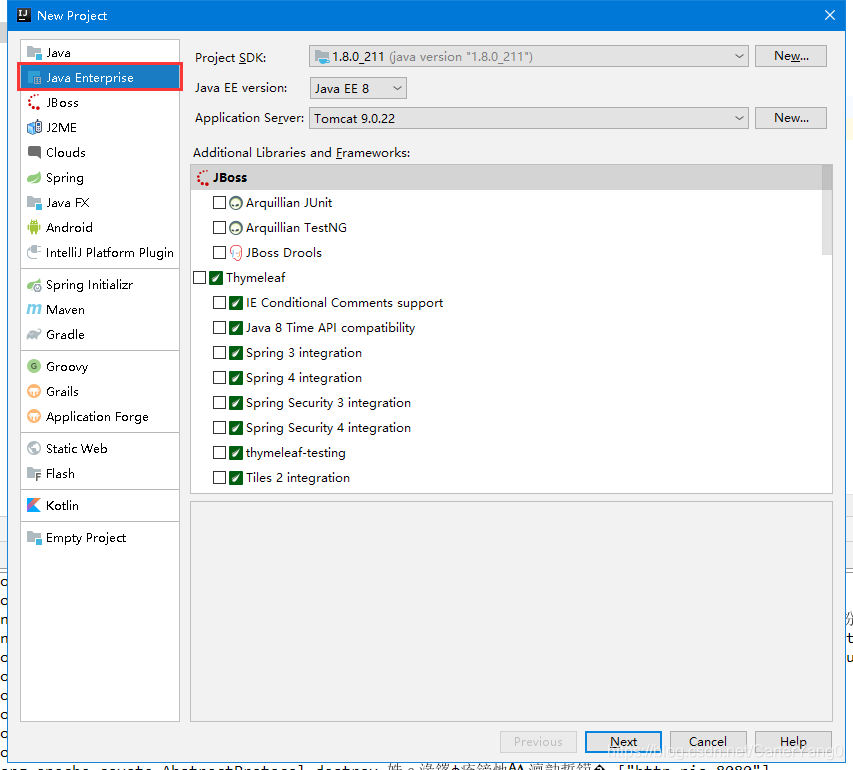Open the Project SDK dropdown

tap(528, 57)
